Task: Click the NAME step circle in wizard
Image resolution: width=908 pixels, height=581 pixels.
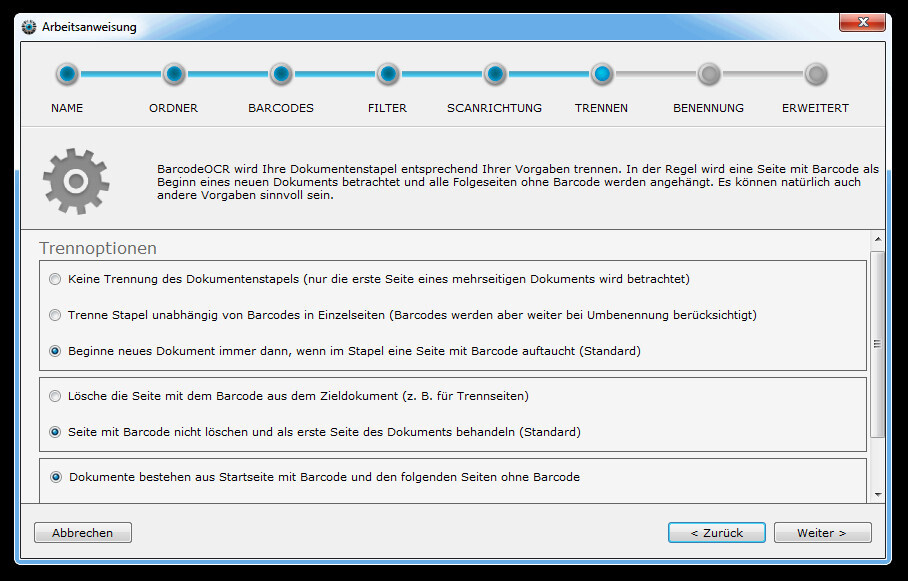Action: pos(67,74)
